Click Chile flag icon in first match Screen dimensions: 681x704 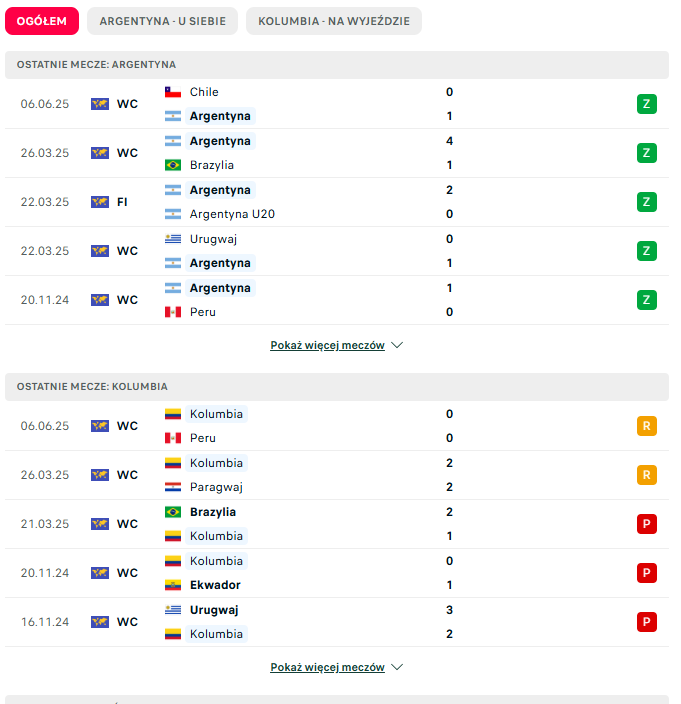173,92
